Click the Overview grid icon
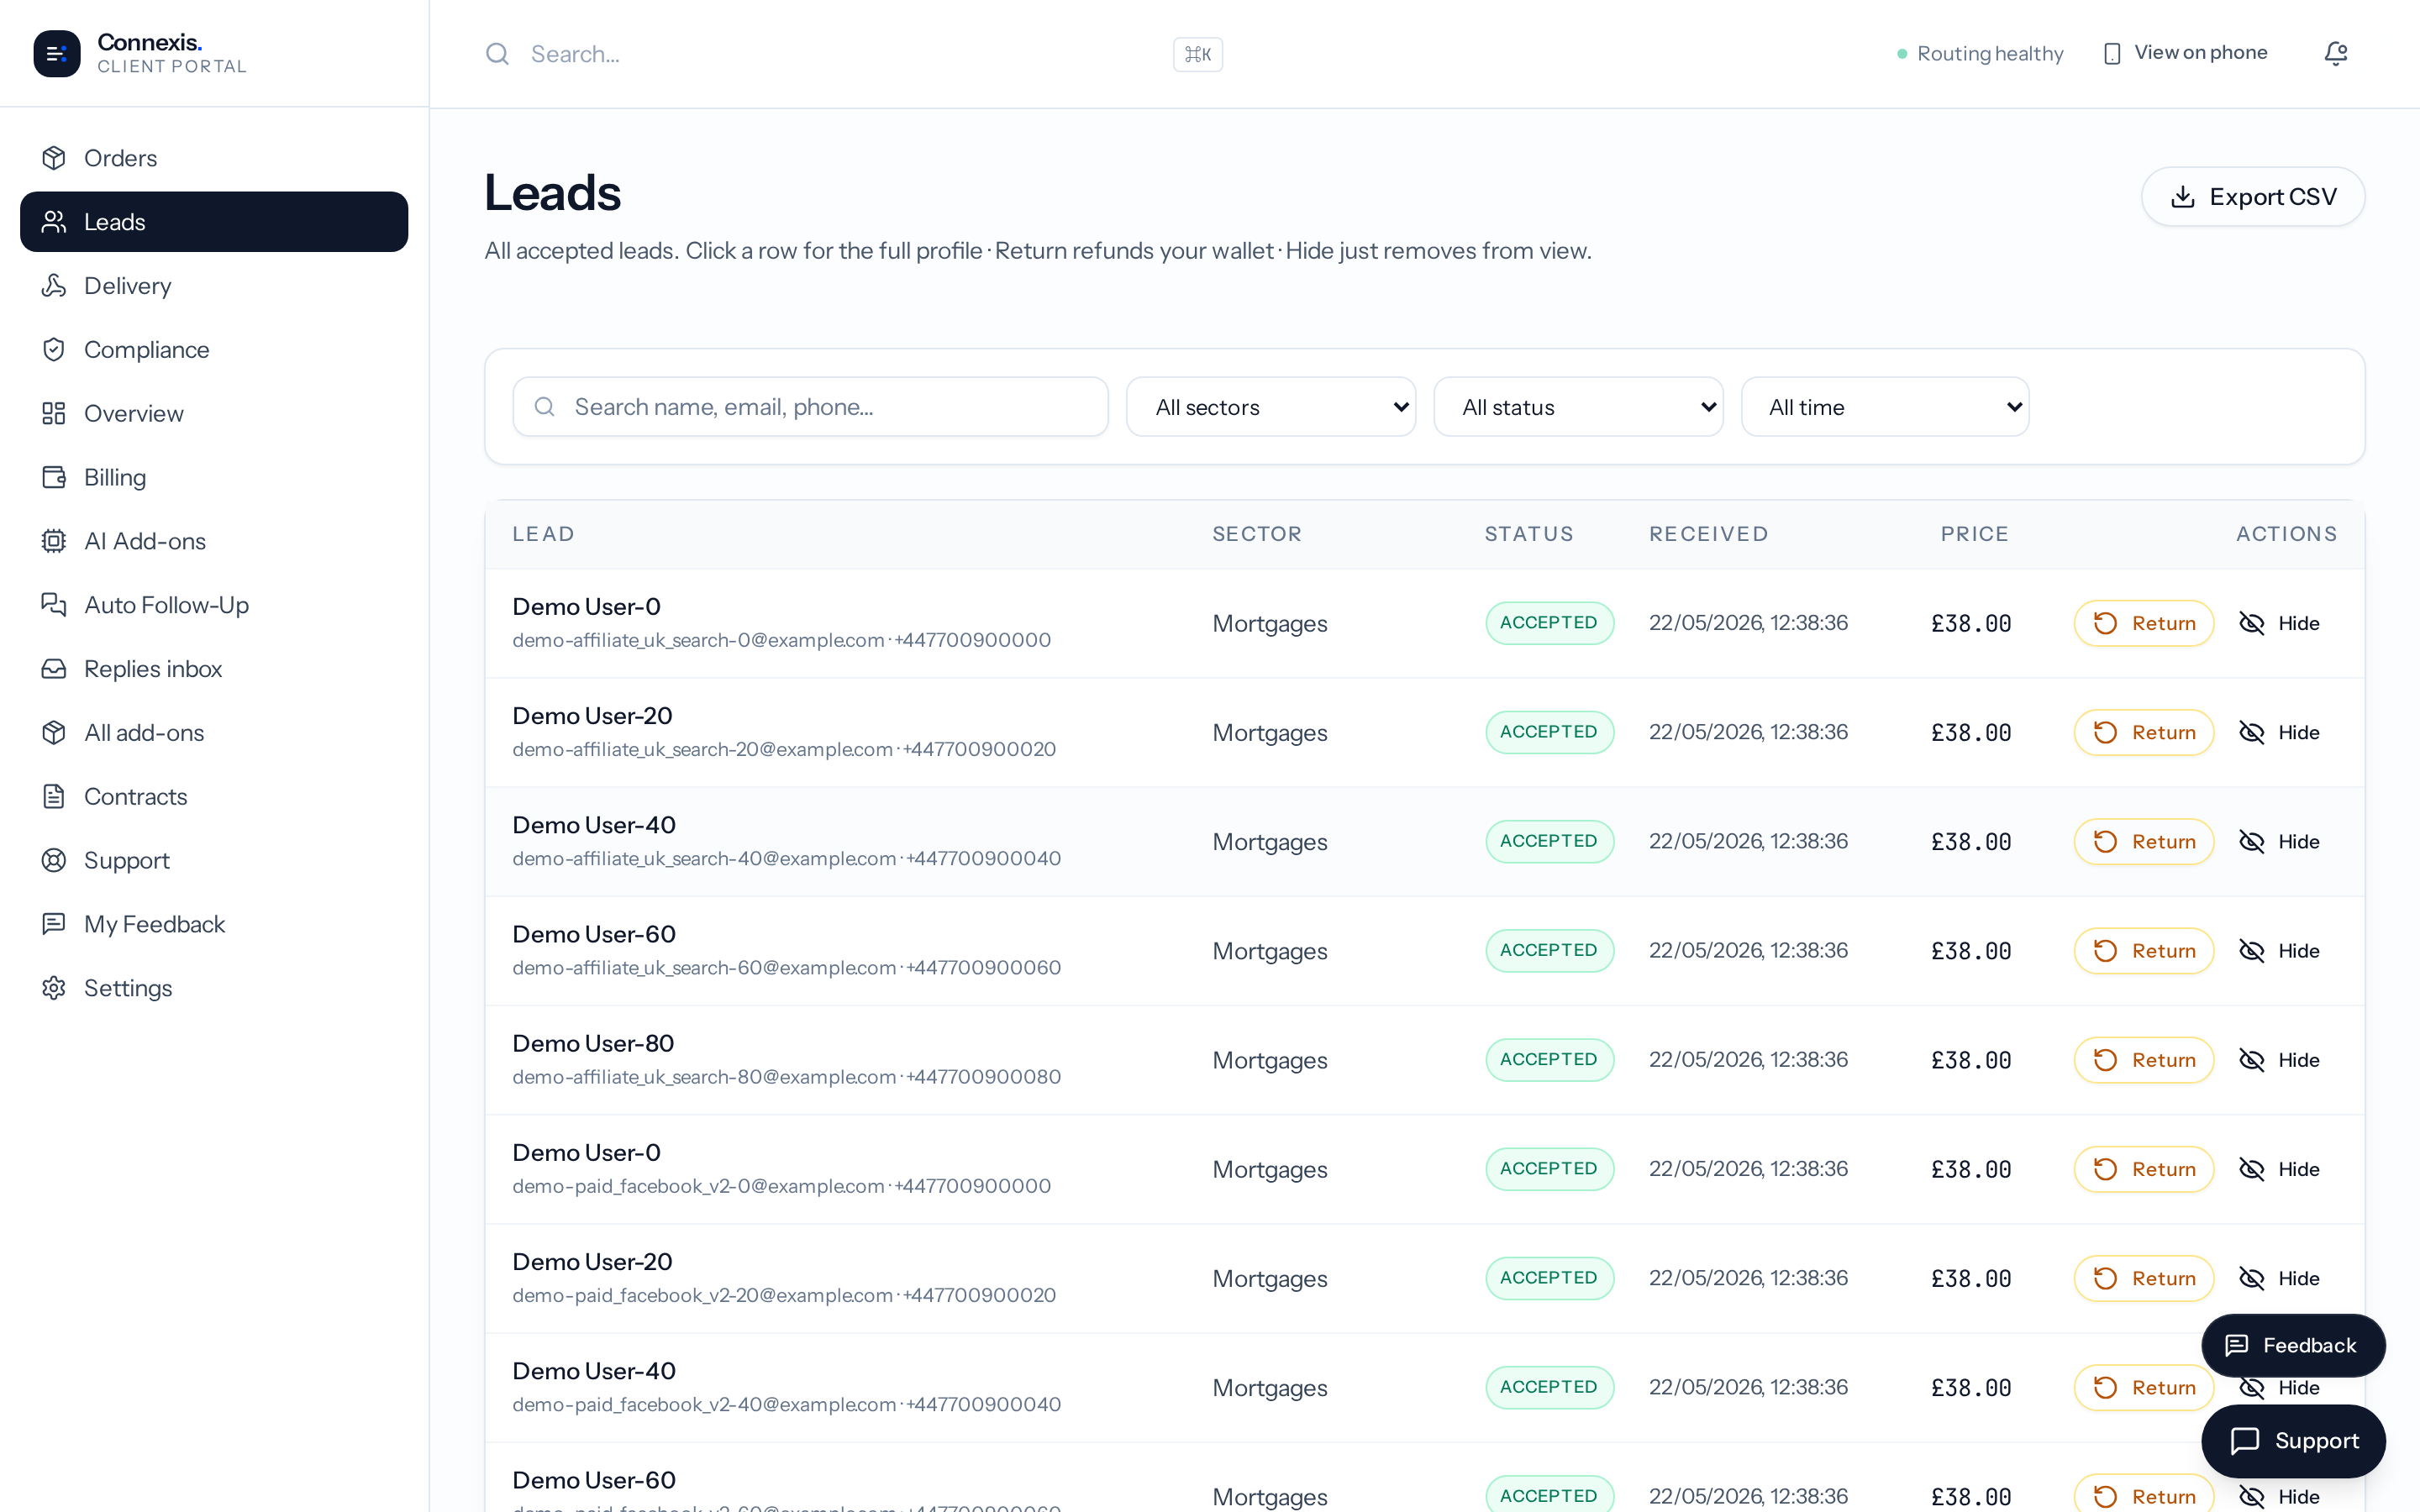 click(54, 414)
